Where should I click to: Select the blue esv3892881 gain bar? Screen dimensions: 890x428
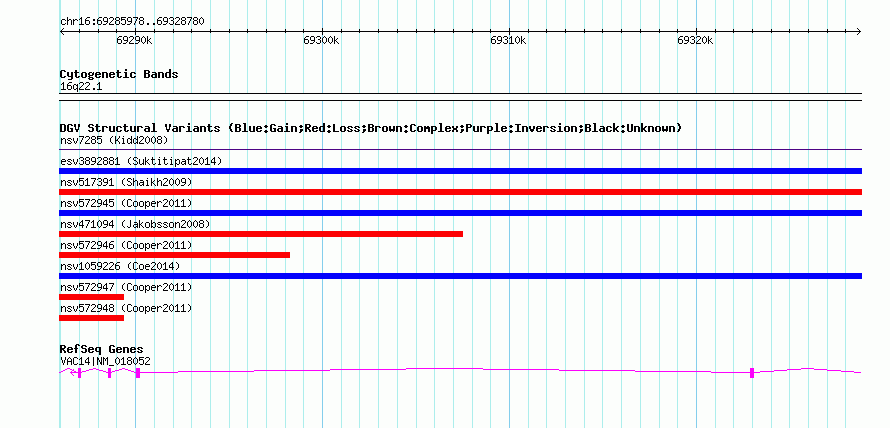(460, 171)
